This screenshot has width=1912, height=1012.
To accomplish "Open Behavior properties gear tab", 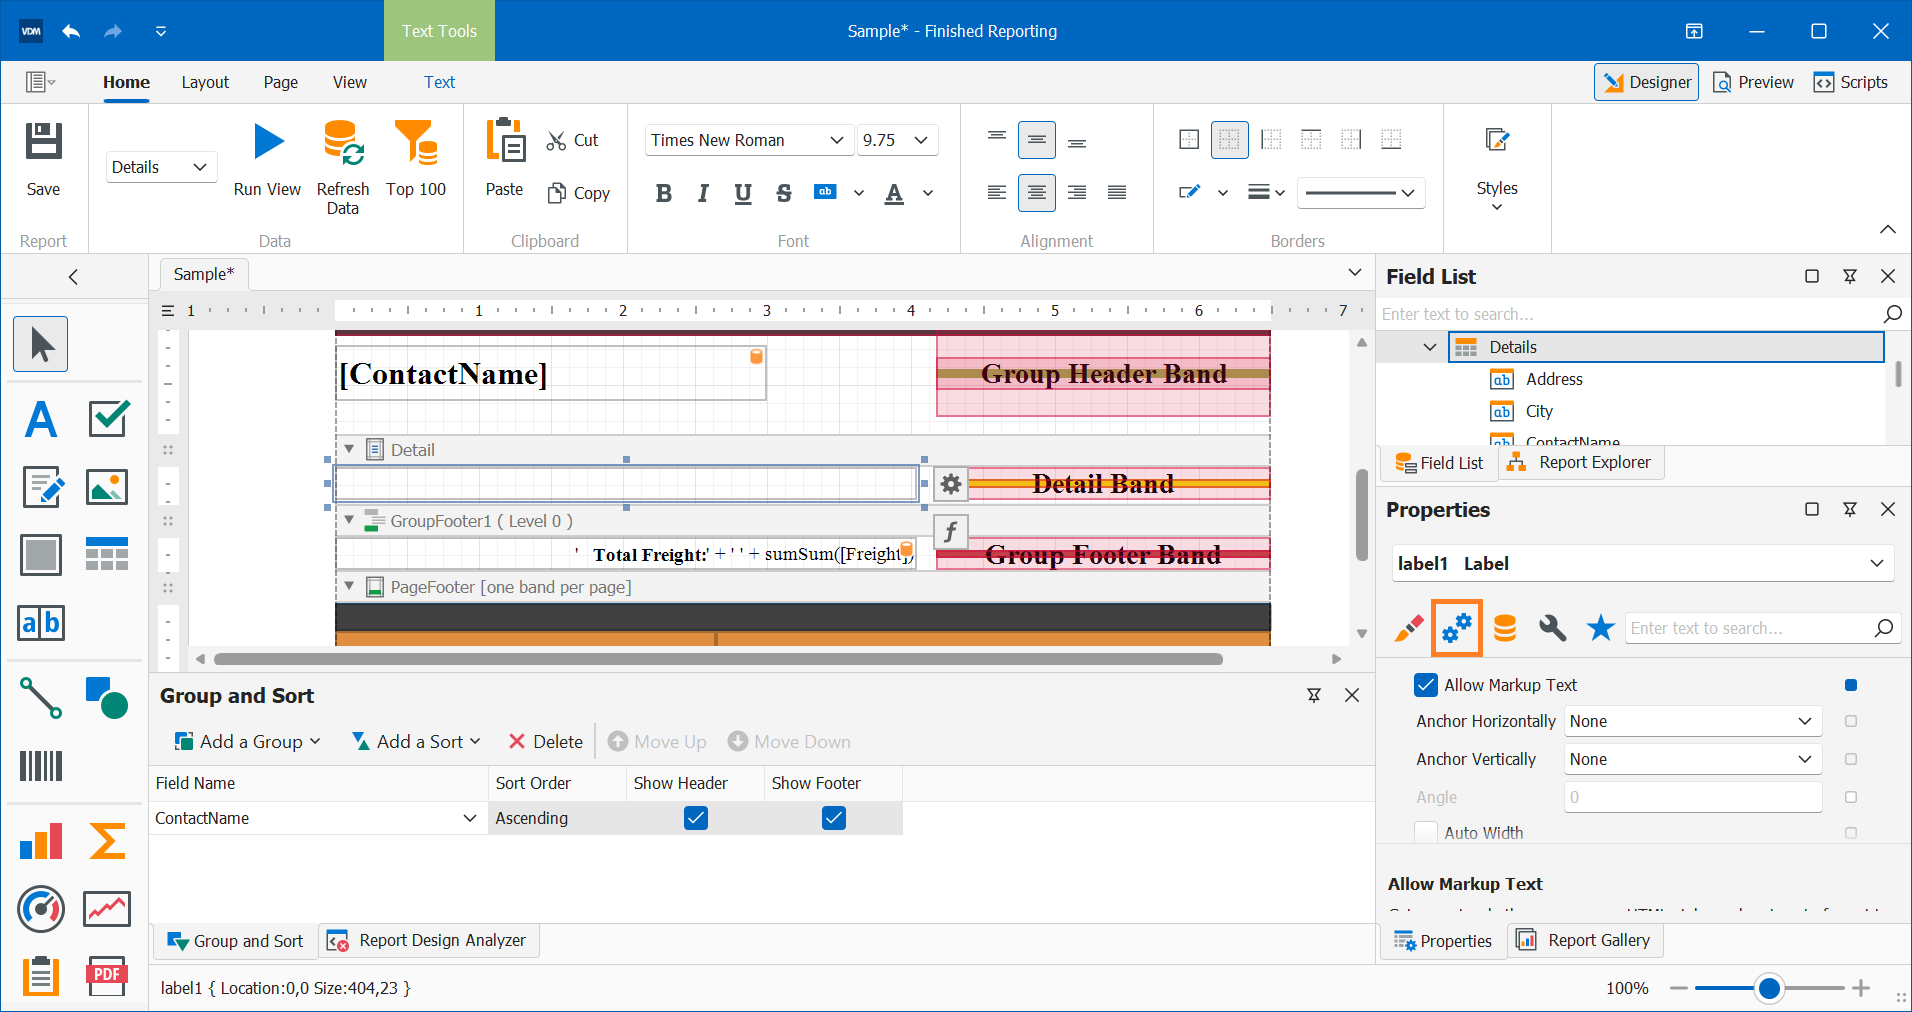I will 1456,628.
